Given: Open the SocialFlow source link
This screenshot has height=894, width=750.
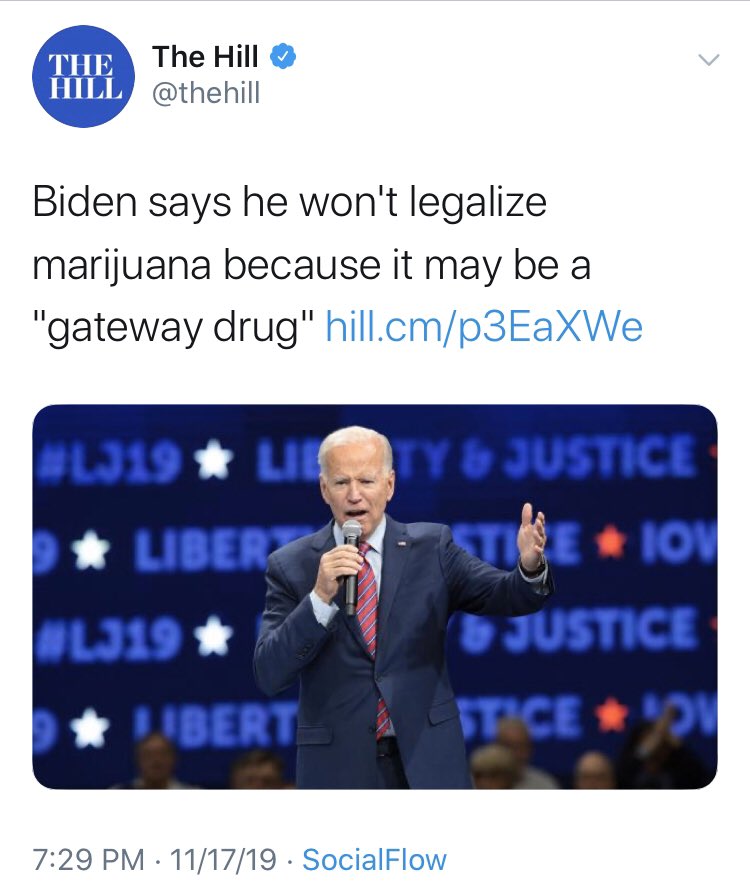Looking at the screenshot, I should [x=374, y=859].
